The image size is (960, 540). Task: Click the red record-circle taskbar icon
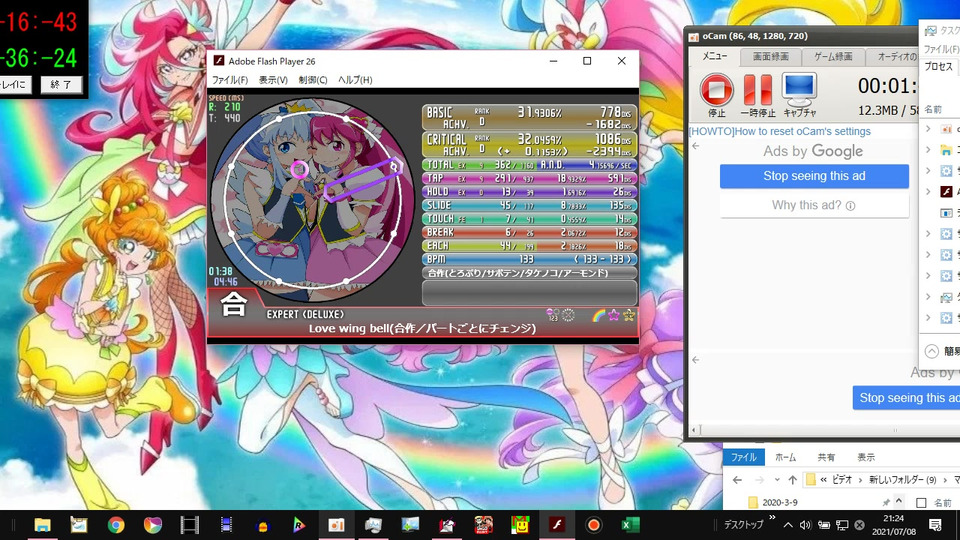[x=593, y=525]
